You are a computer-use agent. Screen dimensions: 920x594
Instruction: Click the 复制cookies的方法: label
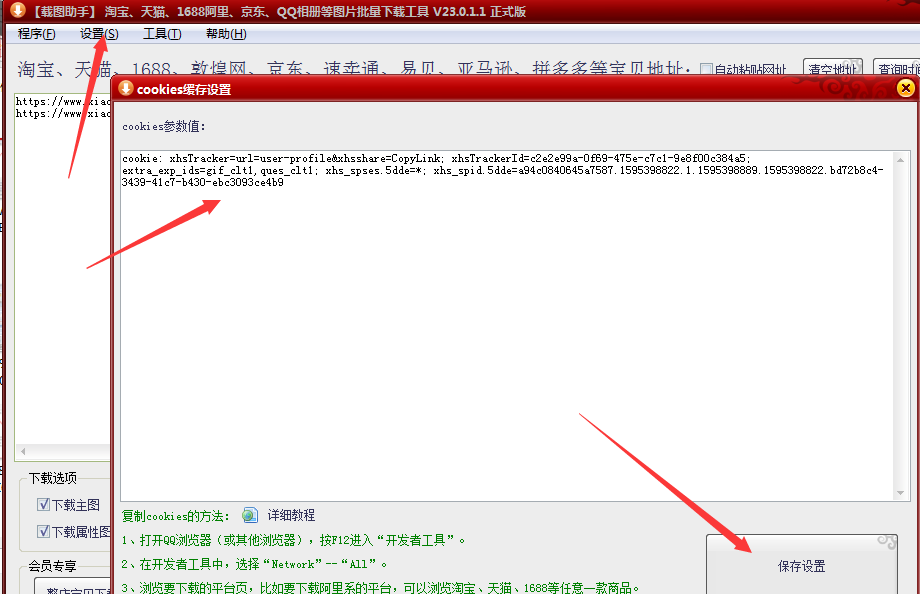click(x=175, y=516)
